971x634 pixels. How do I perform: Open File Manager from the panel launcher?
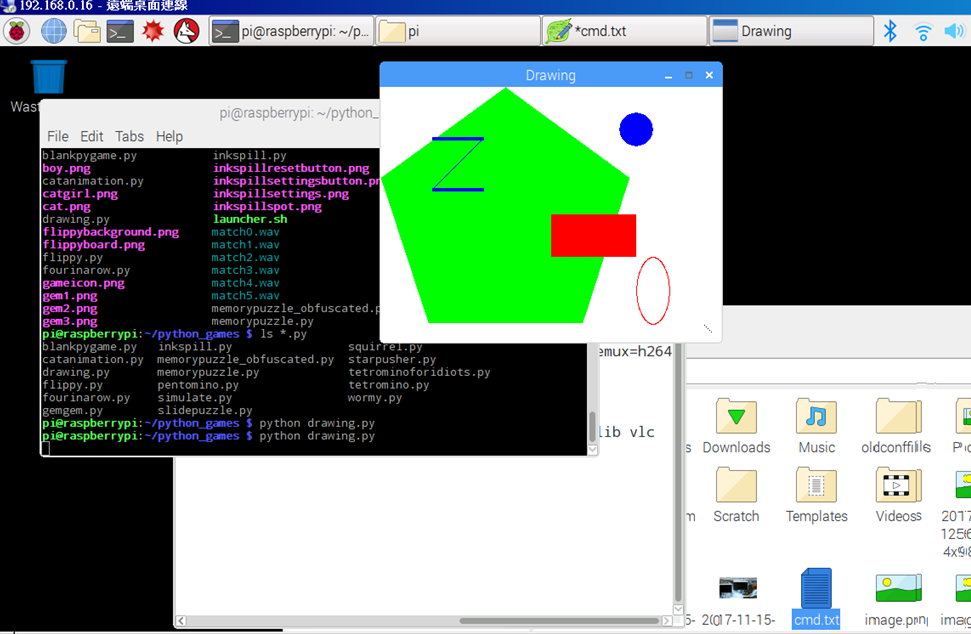[87, 31]
